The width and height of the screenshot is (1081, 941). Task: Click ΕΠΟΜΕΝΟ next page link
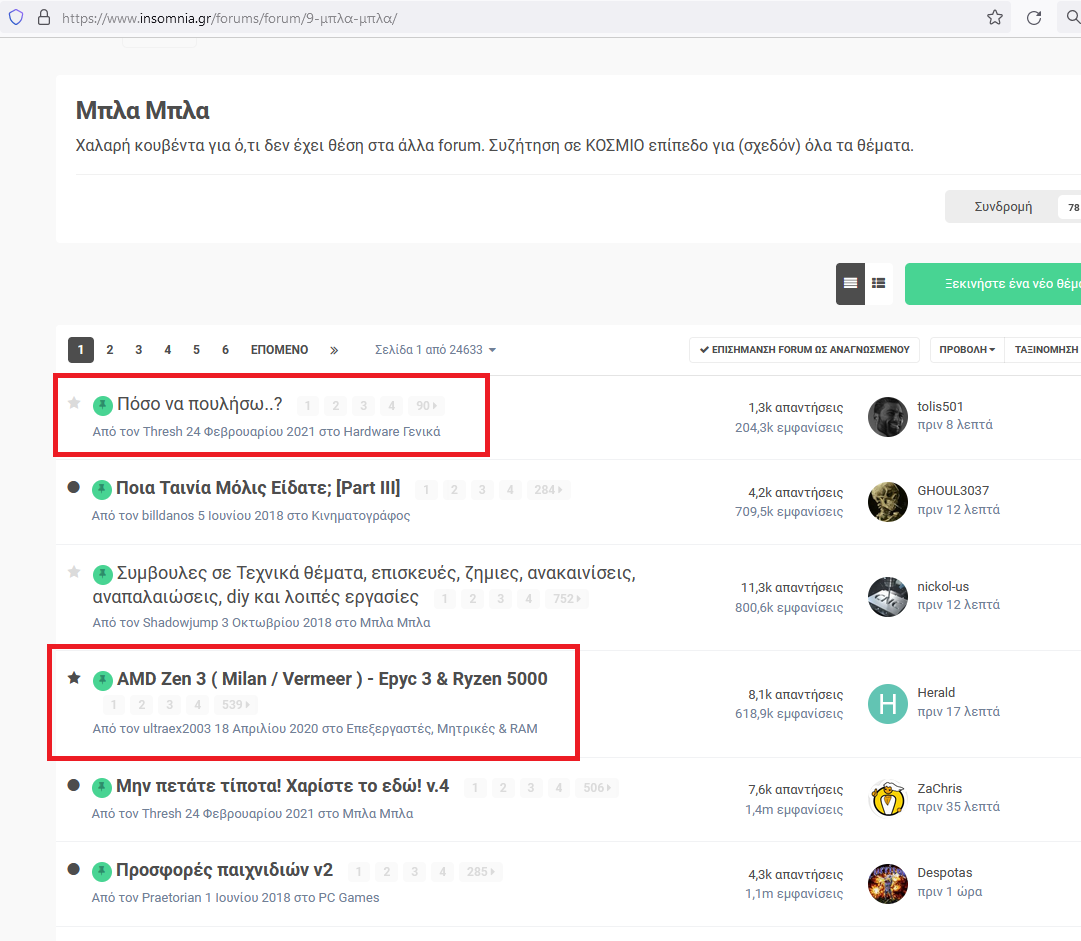(x=279, y=350)
